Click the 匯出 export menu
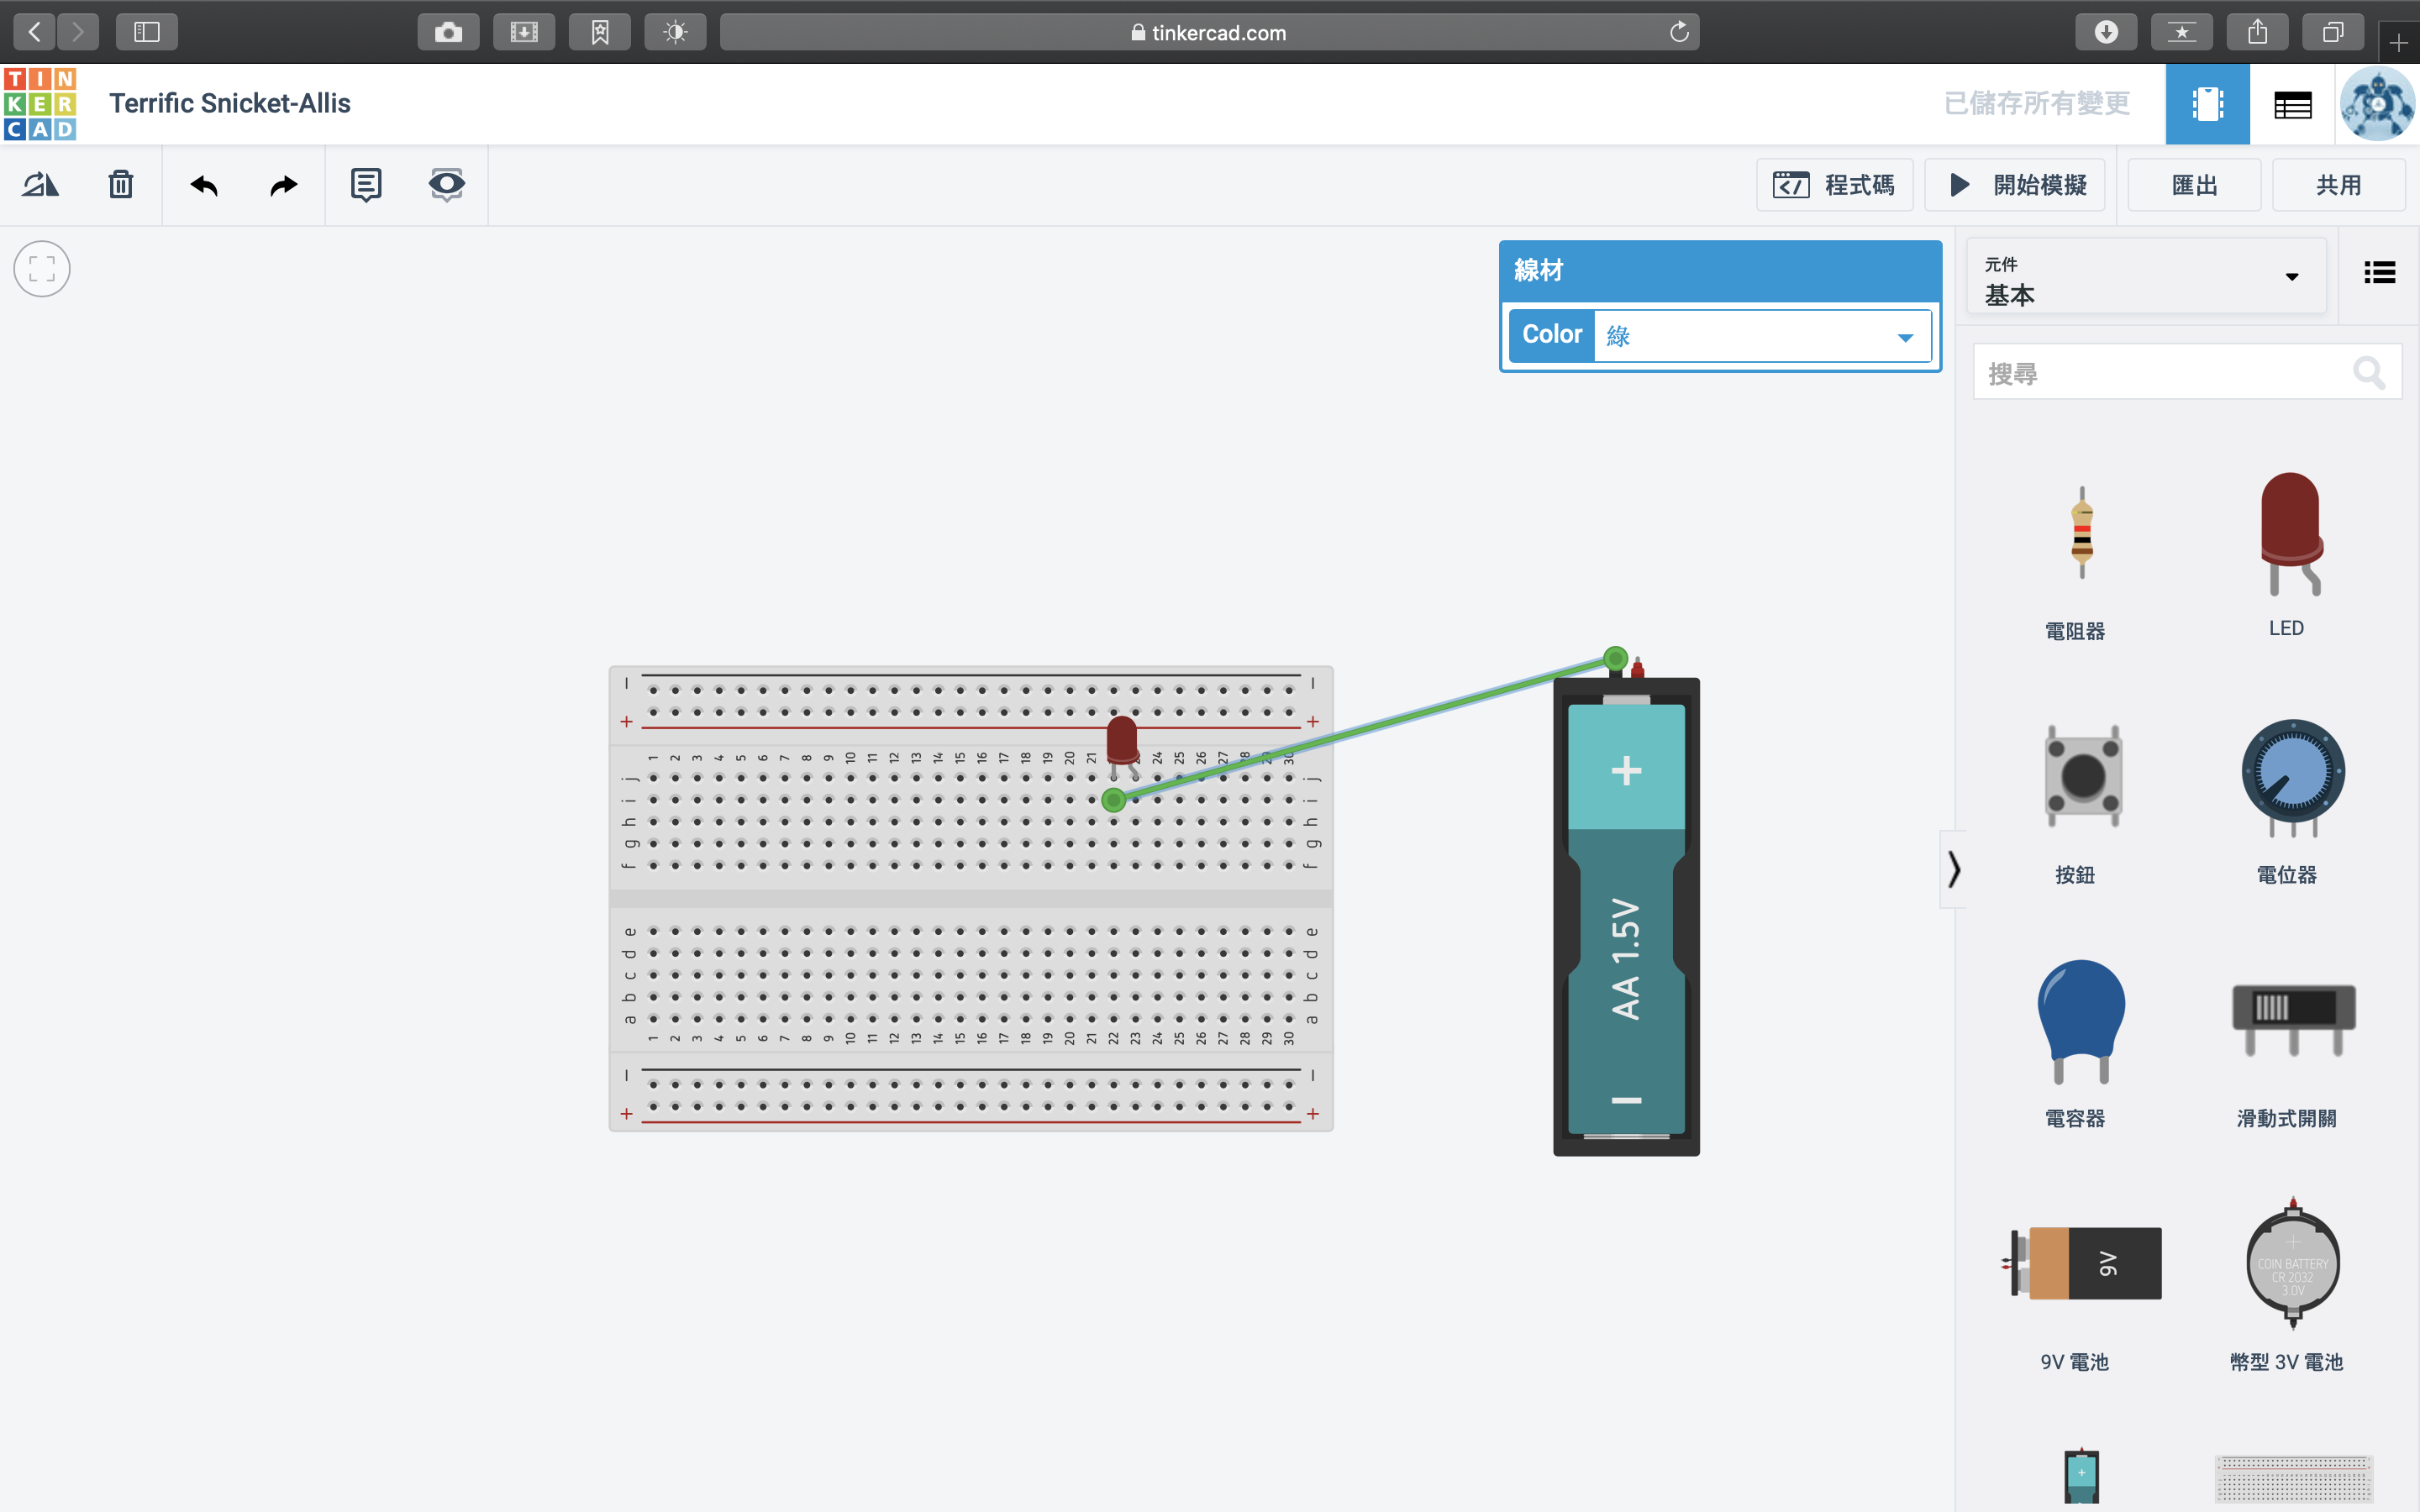 tap(2194, 185)
